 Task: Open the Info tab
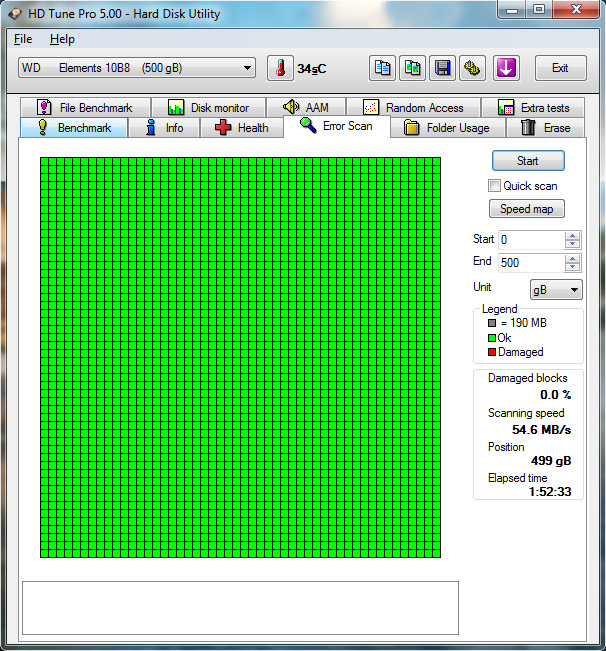pos(164,127)
